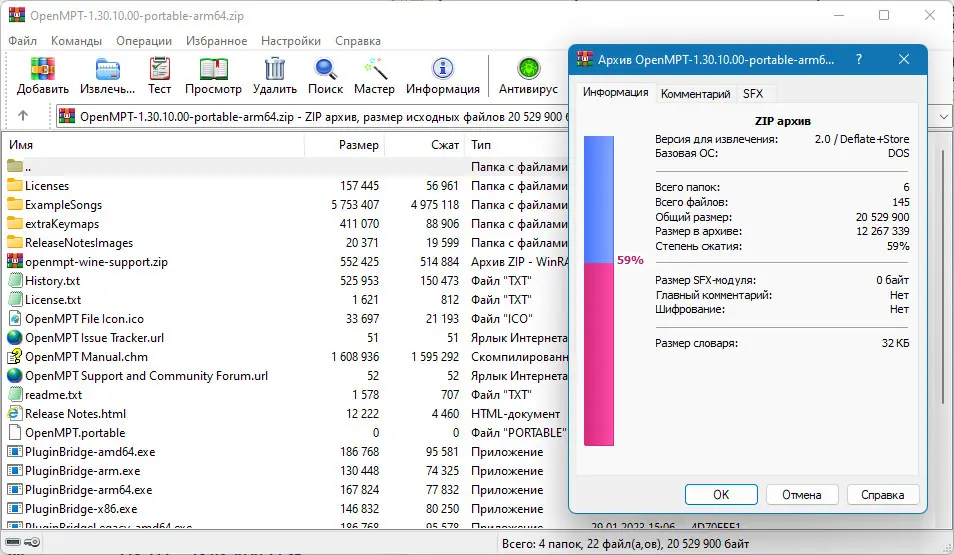The width and height of the screenshot is (954, 555).
Task: Click the openmpt-wine-support.zip archive icon
Action: pos(15,261)
